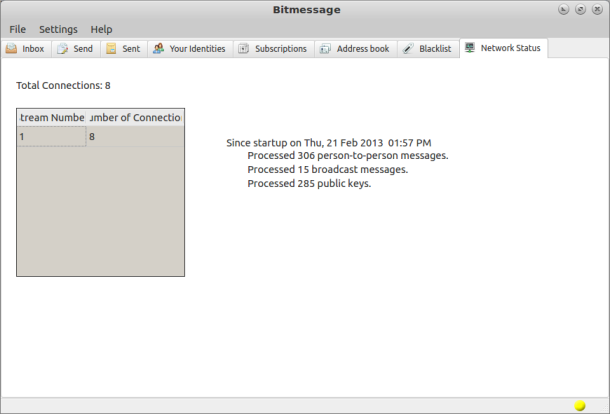Click the Your Identities people icon
The height and width of the screenshot is (414, 610).
point(158,48)
